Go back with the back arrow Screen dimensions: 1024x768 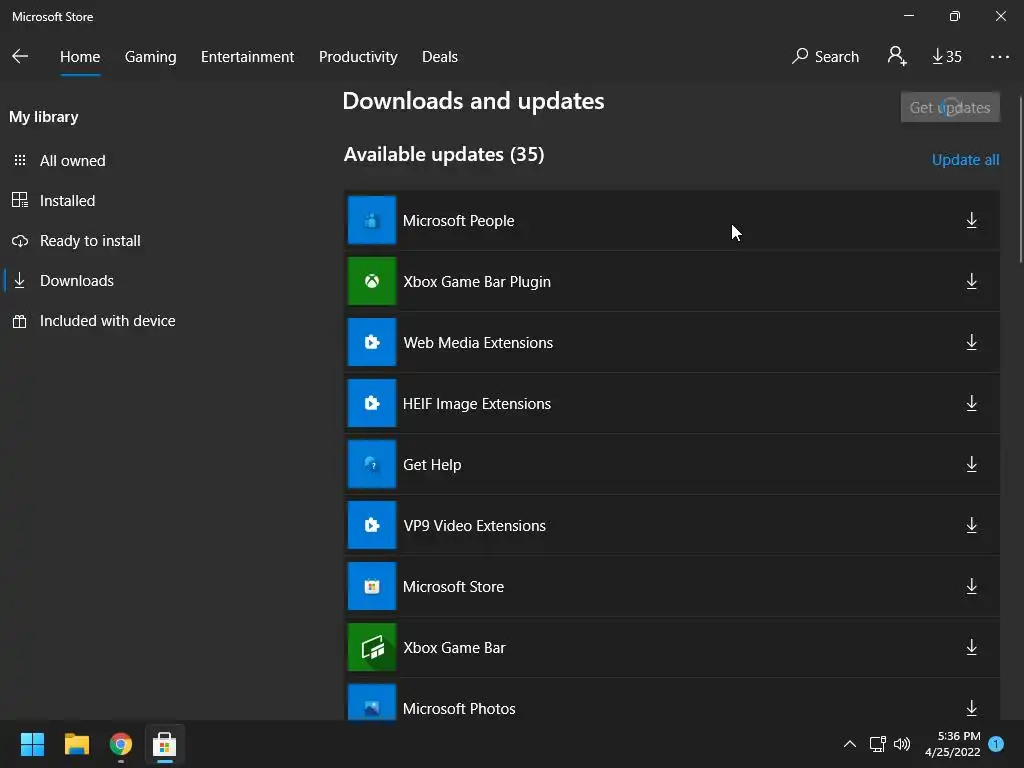point(20,56)
